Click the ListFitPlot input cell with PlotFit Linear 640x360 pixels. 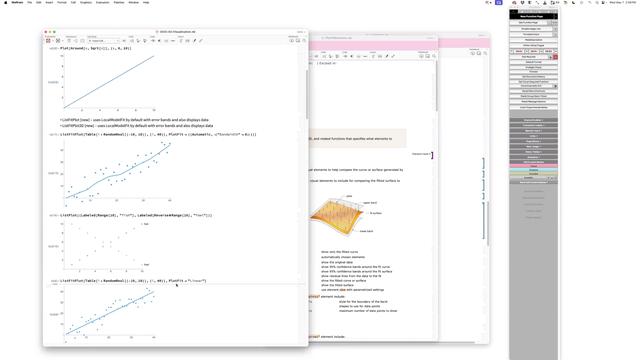[133, 281]
